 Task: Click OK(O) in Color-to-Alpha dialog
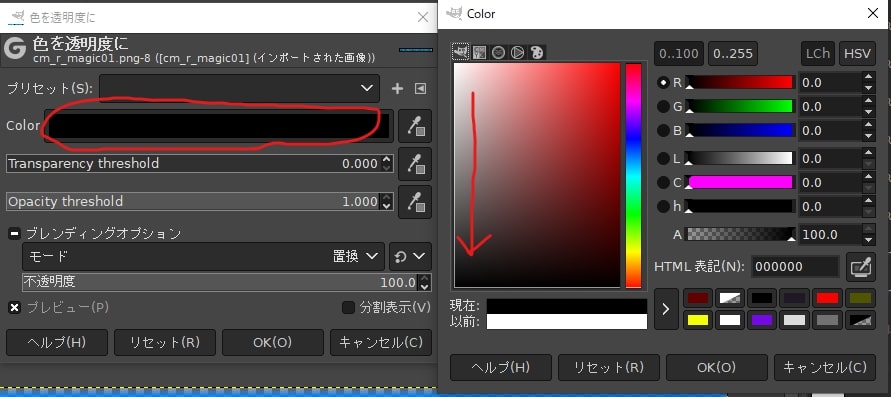[273, 342]
